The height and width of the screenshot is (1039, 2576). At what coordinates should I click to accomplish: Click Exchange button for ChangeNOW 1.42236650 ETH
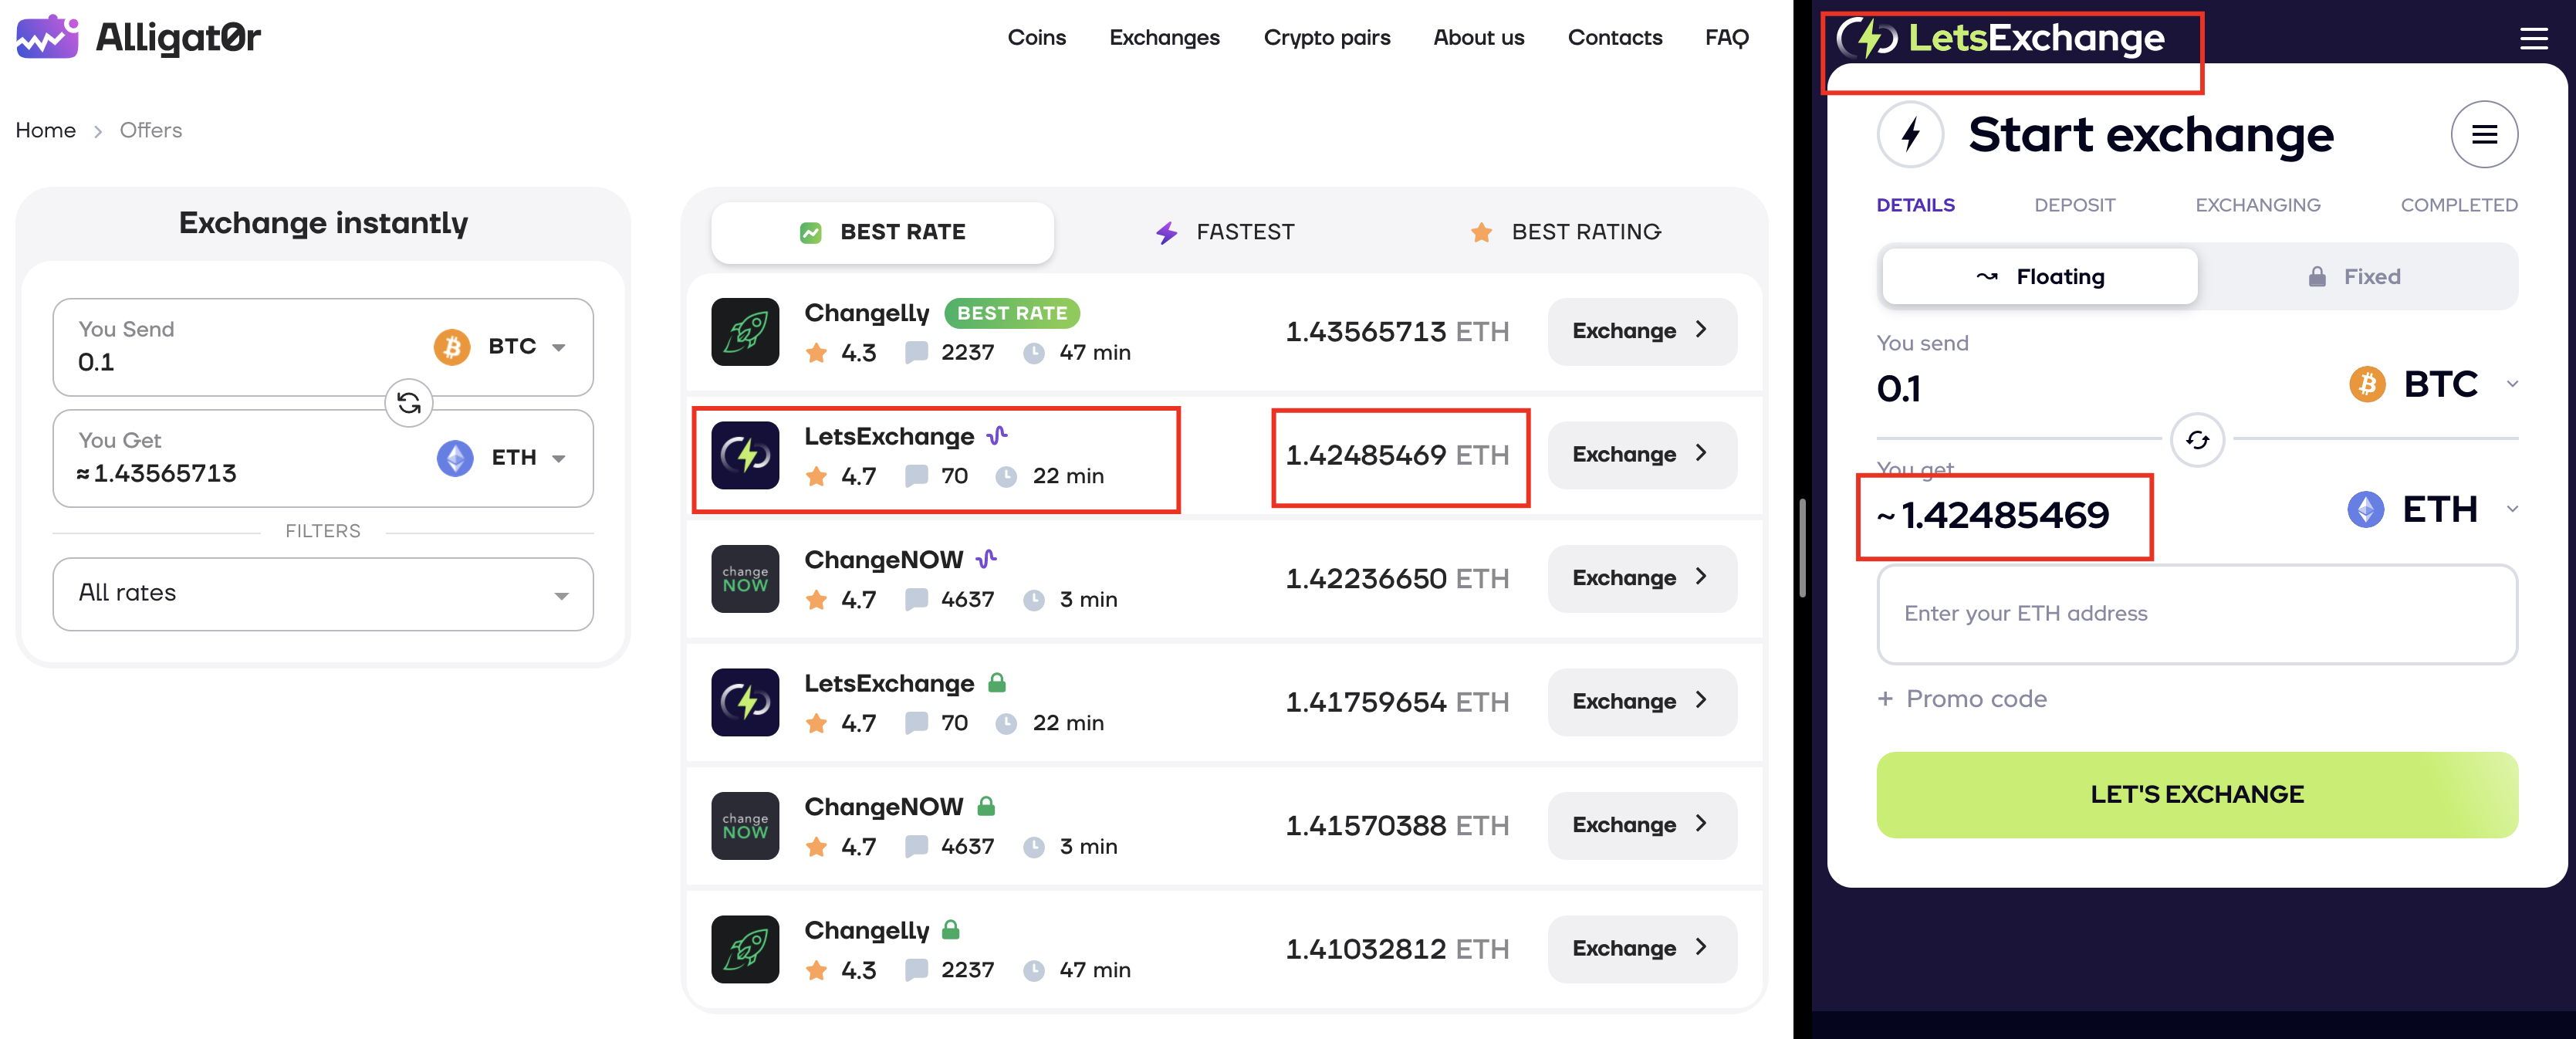pos(1642,579)
